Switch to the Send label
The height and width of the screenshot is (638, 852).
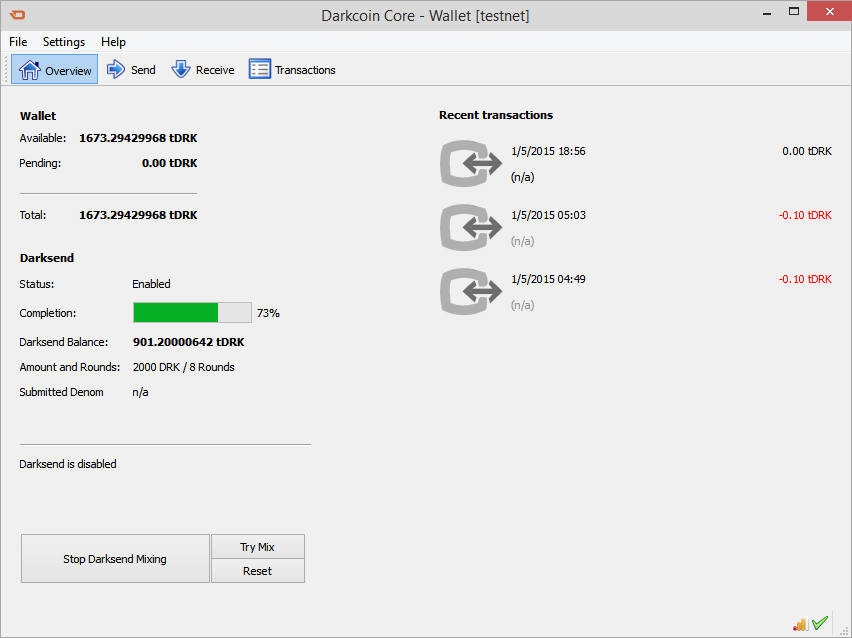(143, 70)
